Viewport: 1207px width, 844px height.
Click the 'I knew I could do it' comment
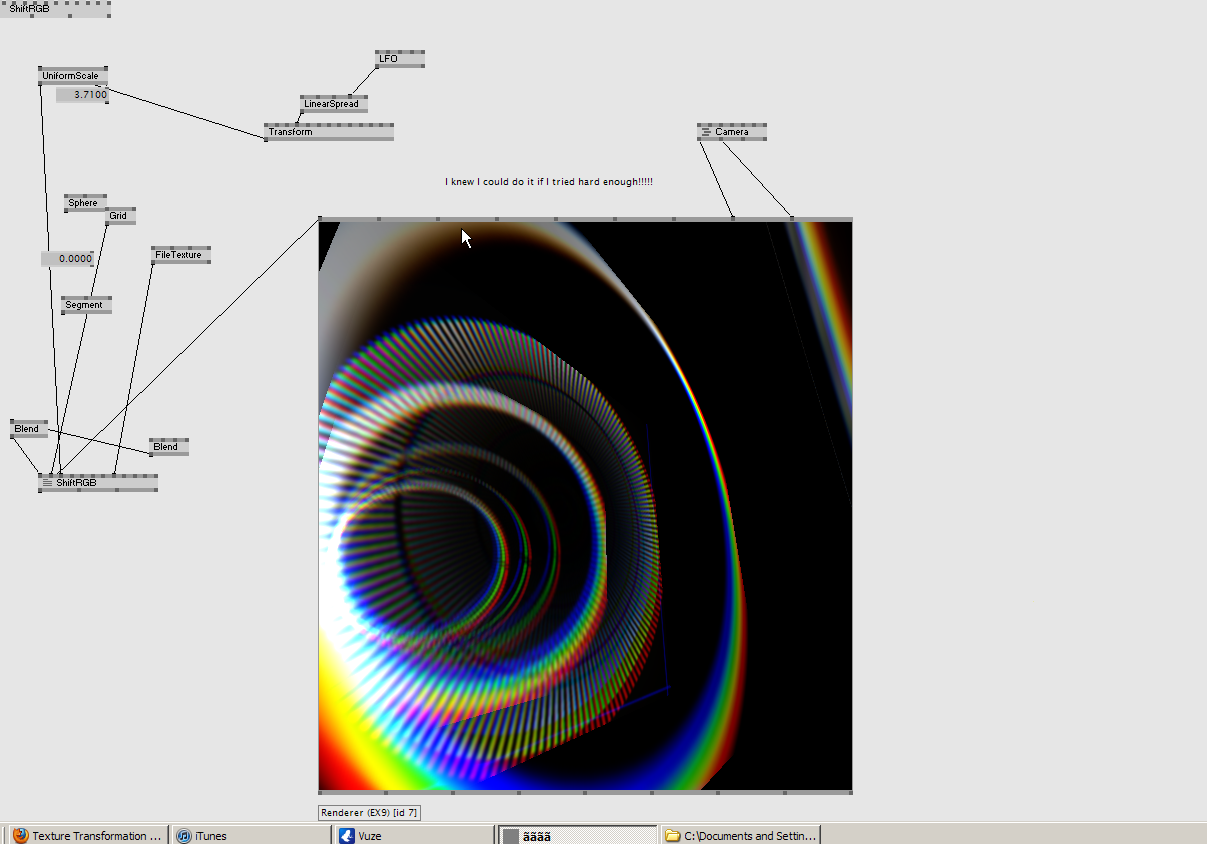[x=548, y=182]
